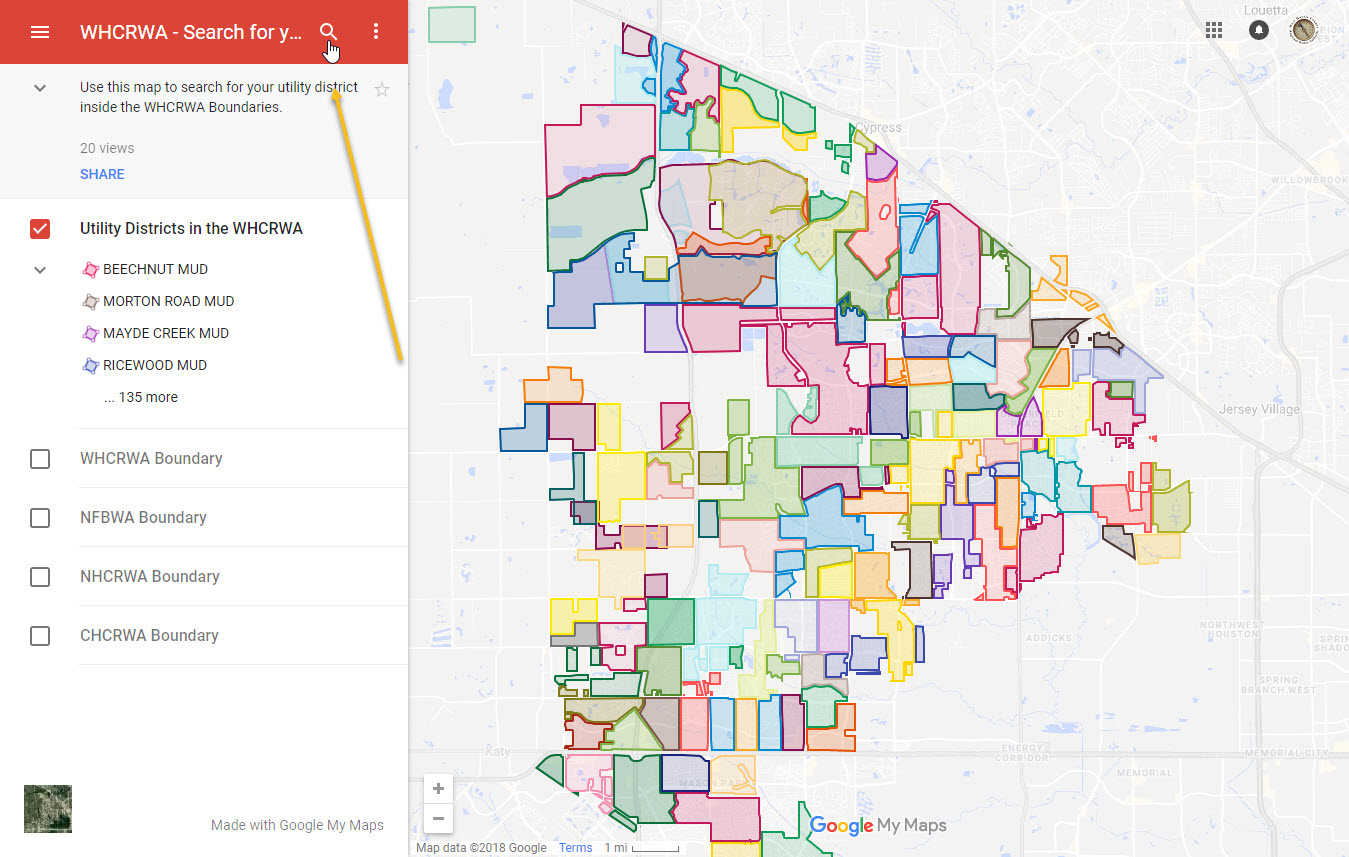Enable the CHCRWA Boundary layer
1349x857 pixels.
pyautogui.click(x=40, y=636)
